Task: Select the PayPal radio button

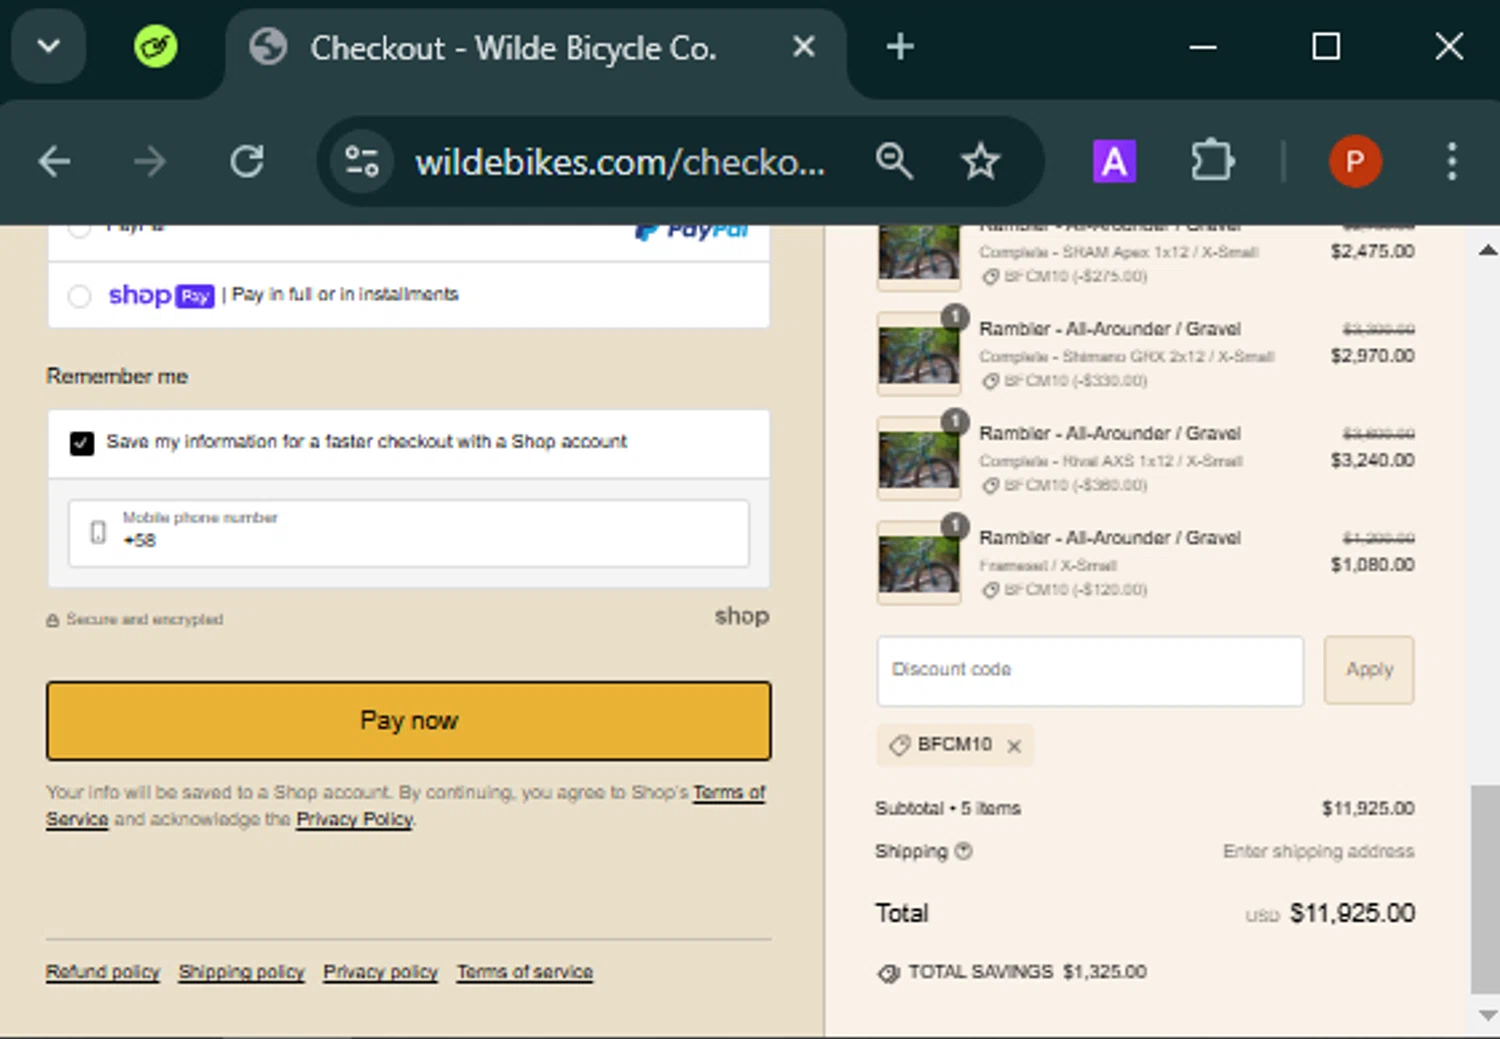Action: pyautogui.click(x=79, y=228)
